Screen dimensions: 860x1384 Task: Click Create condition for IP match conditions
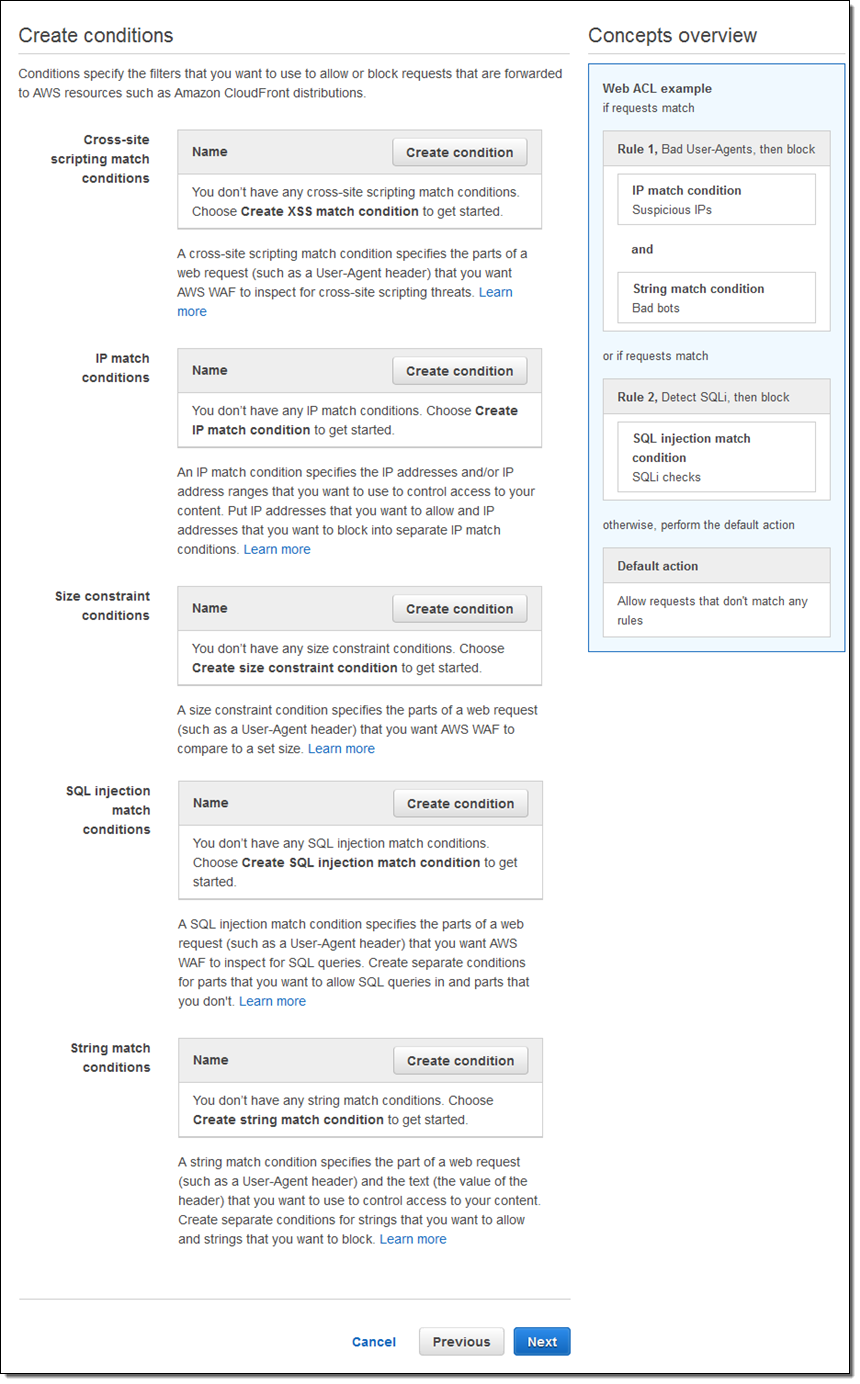(459, 371)
